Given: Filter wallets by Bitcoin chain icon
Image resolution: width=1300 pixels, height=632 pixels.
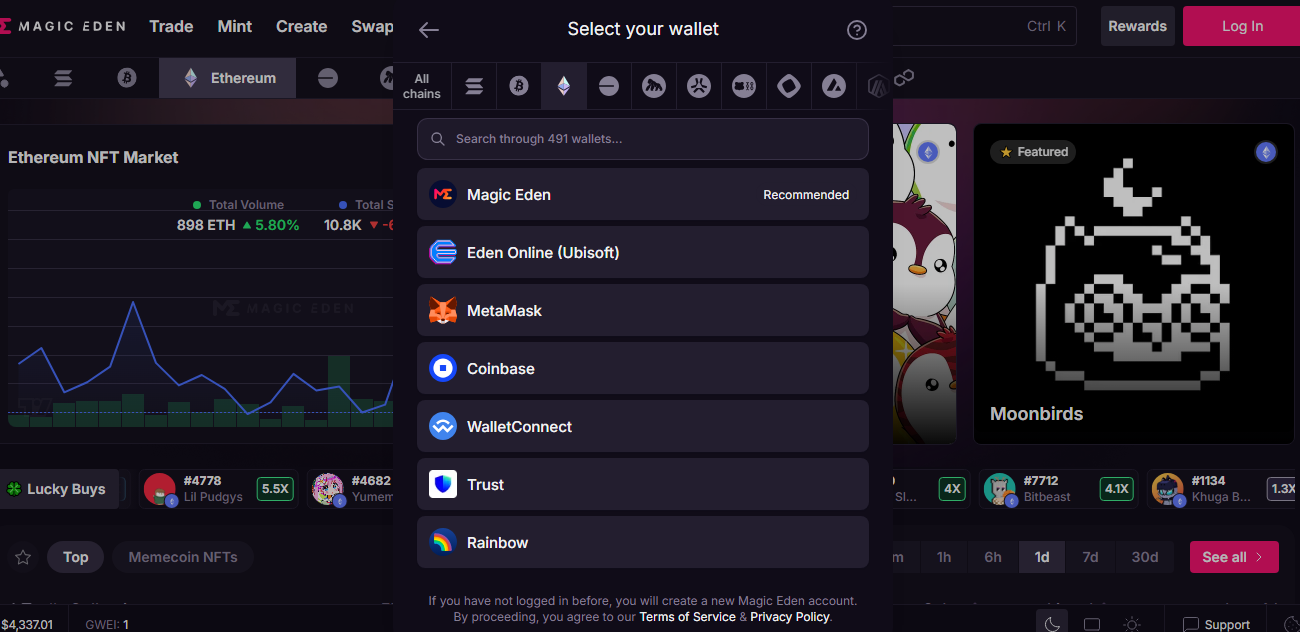Looking at the screenshot, I should click(x=518, y=87).
